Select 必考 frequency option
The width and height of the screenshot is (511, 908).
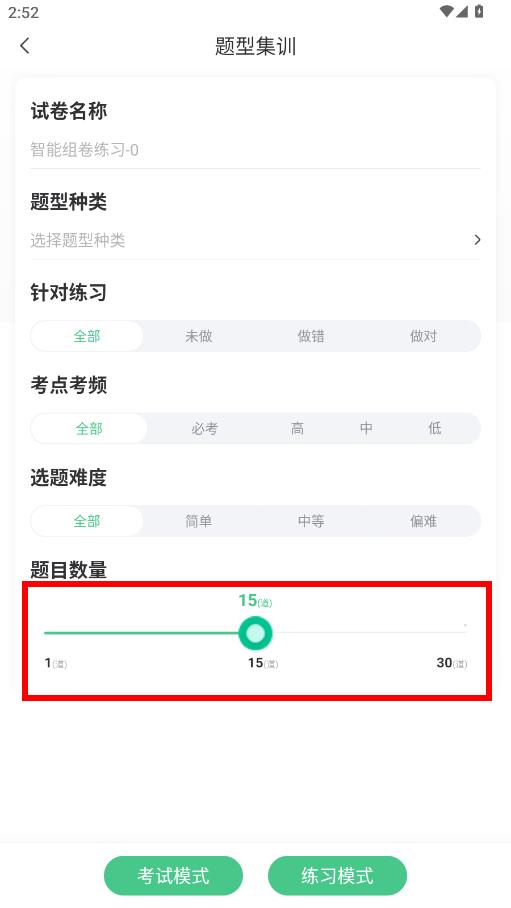point(205,429)
